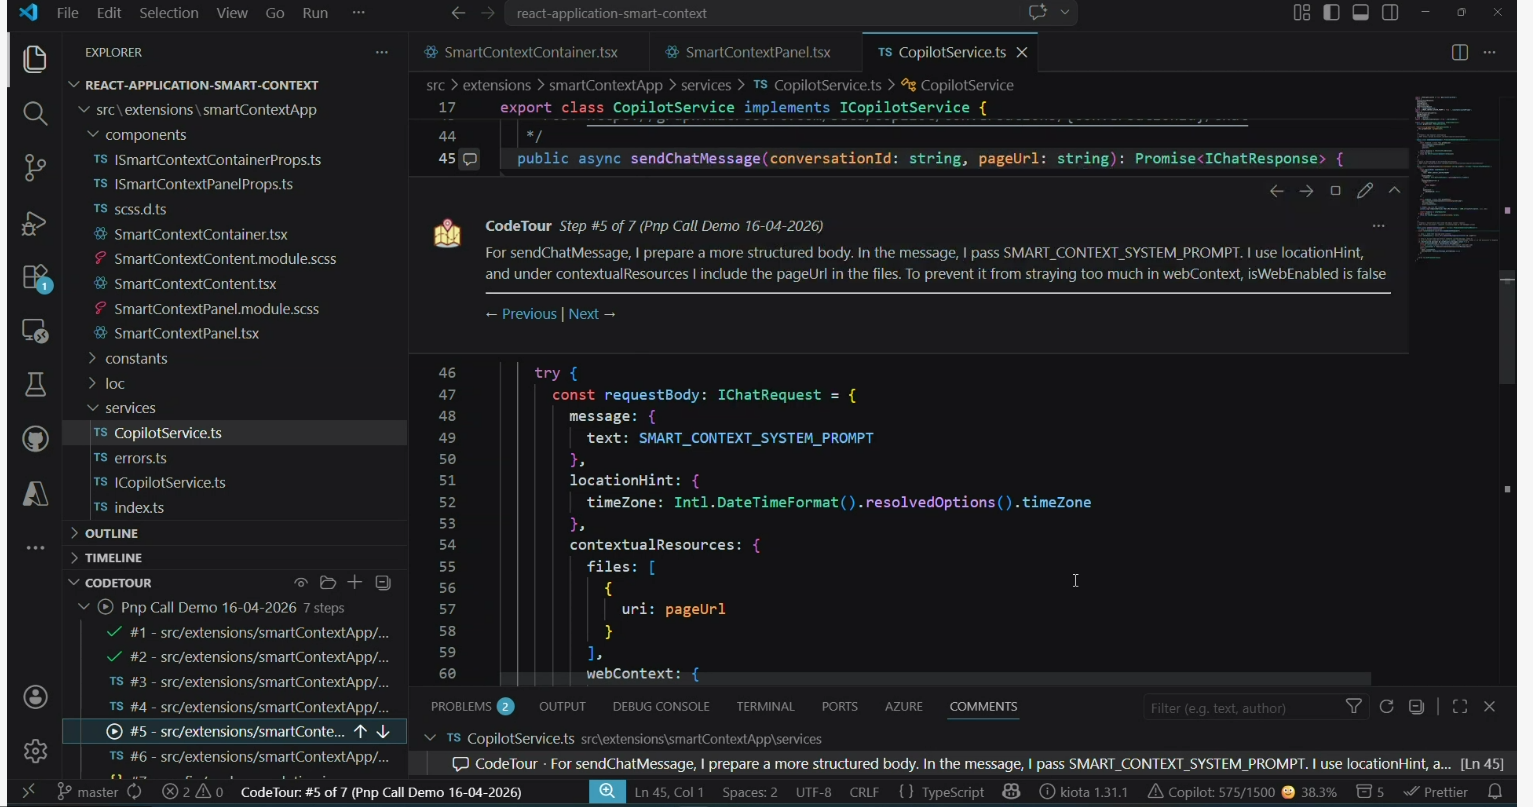This screenshot has height=807, width=1533.
Task: Open the Azure view in activity bar
Action: (35, 494)
